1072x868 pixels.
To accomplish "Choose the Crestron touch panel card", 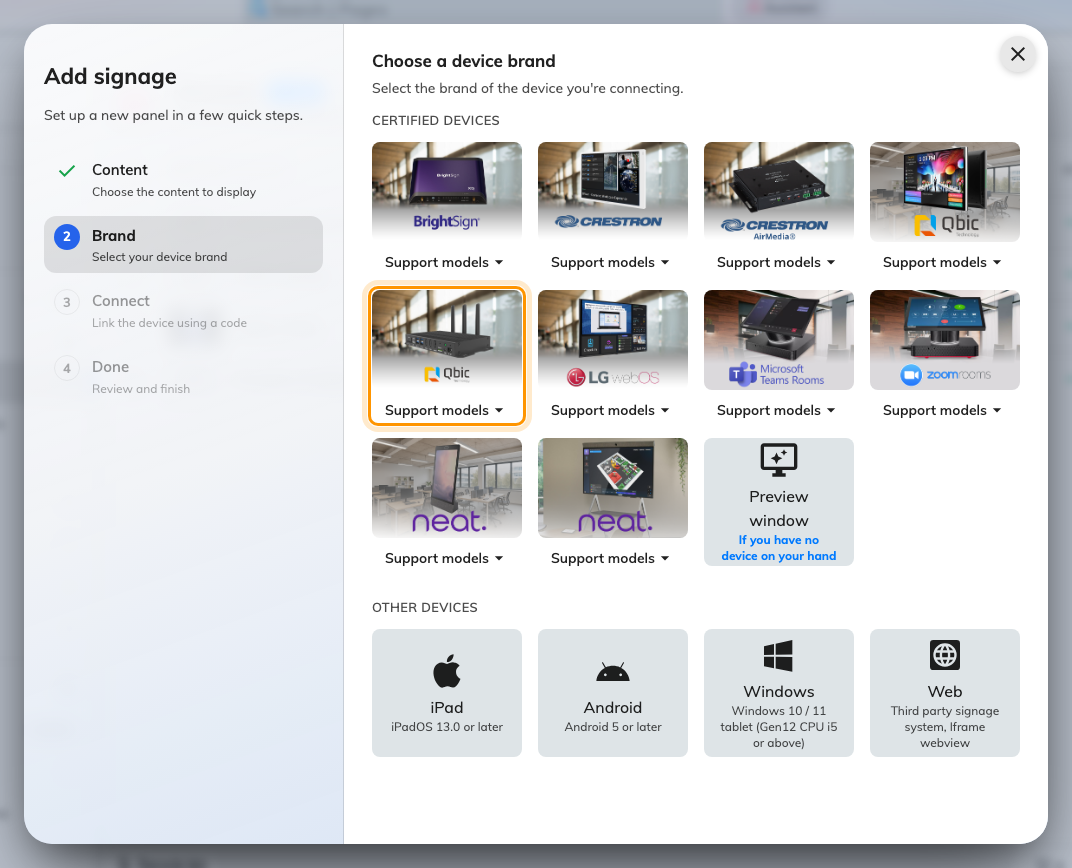I will [613, 191].
